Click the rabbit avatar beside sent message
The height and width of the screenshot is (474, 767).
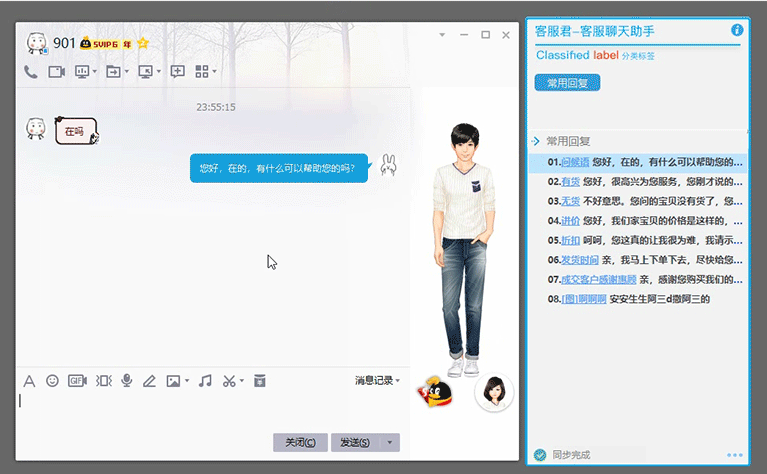coord(388,165)
